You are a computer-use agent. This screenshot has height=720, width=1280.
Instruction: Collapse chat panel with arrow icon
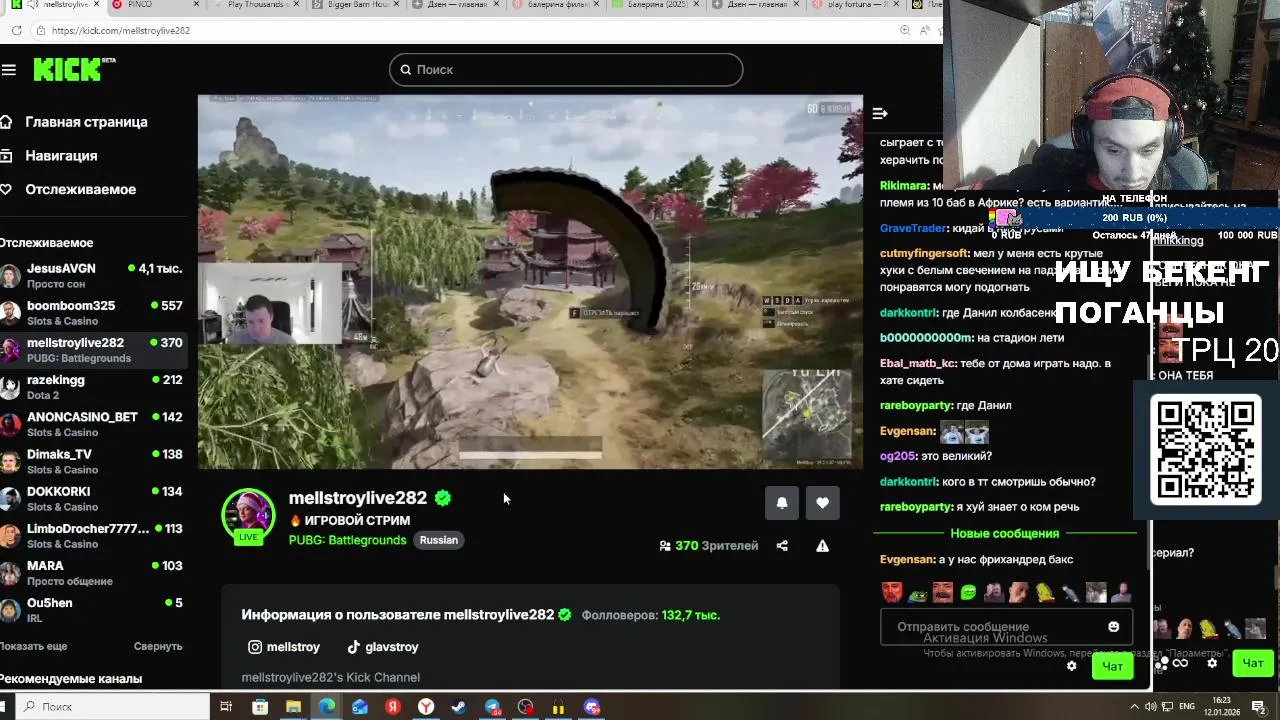point(880,114)
